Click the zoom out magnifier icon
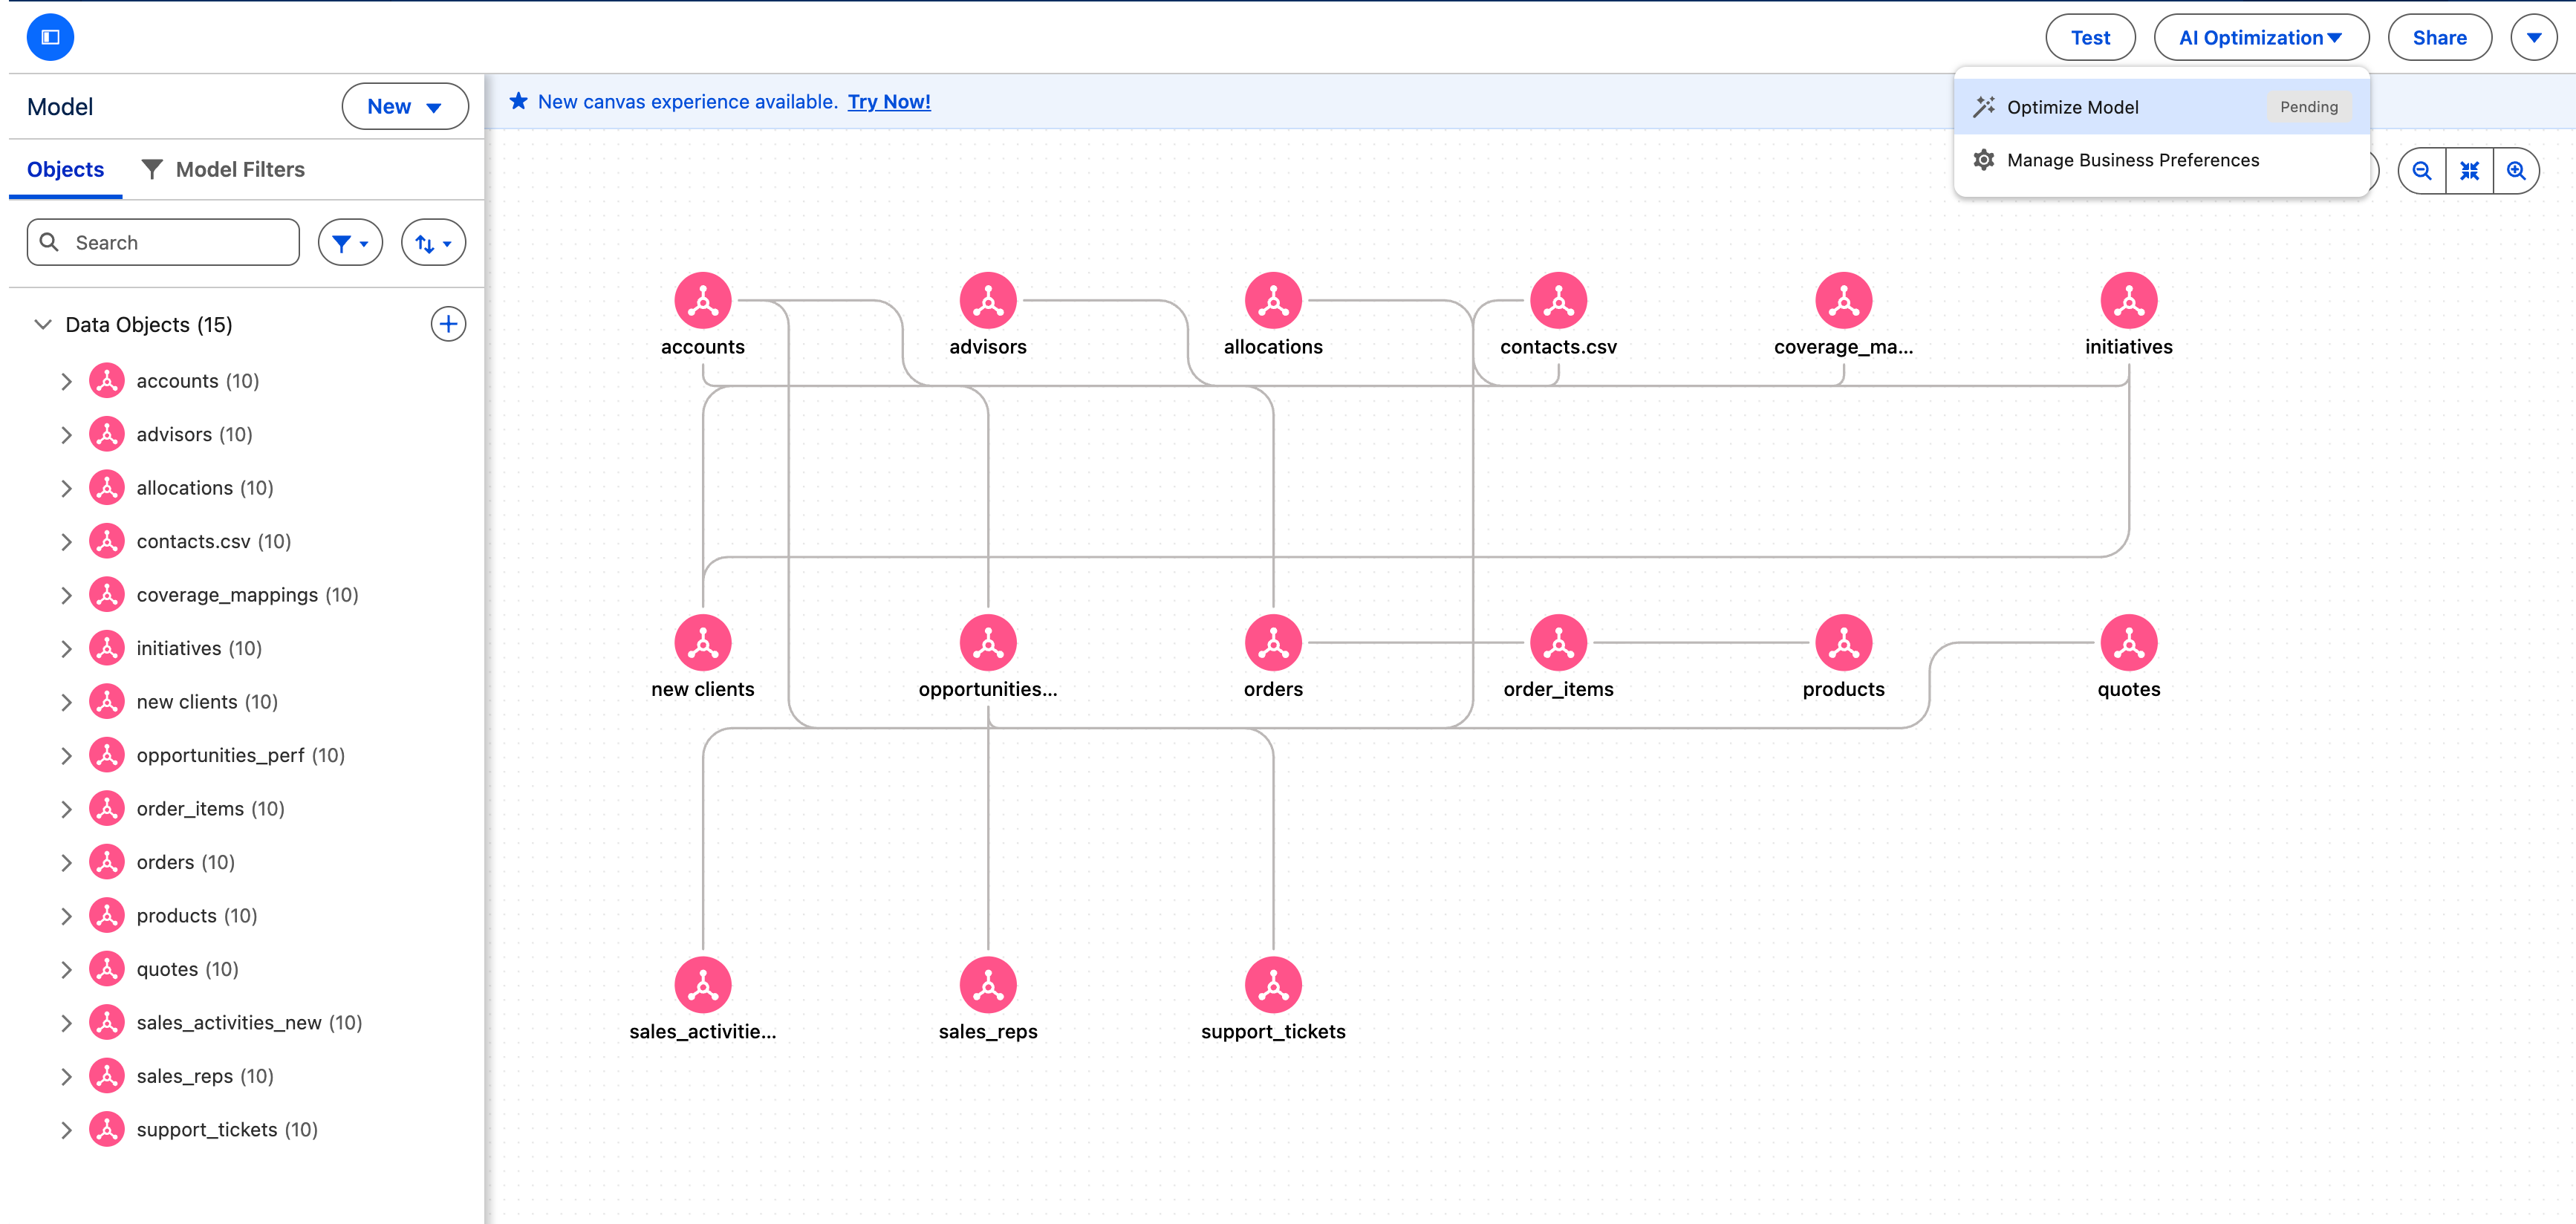Viewport: 2576px width, 1224px height. [x=2422, y=171]
